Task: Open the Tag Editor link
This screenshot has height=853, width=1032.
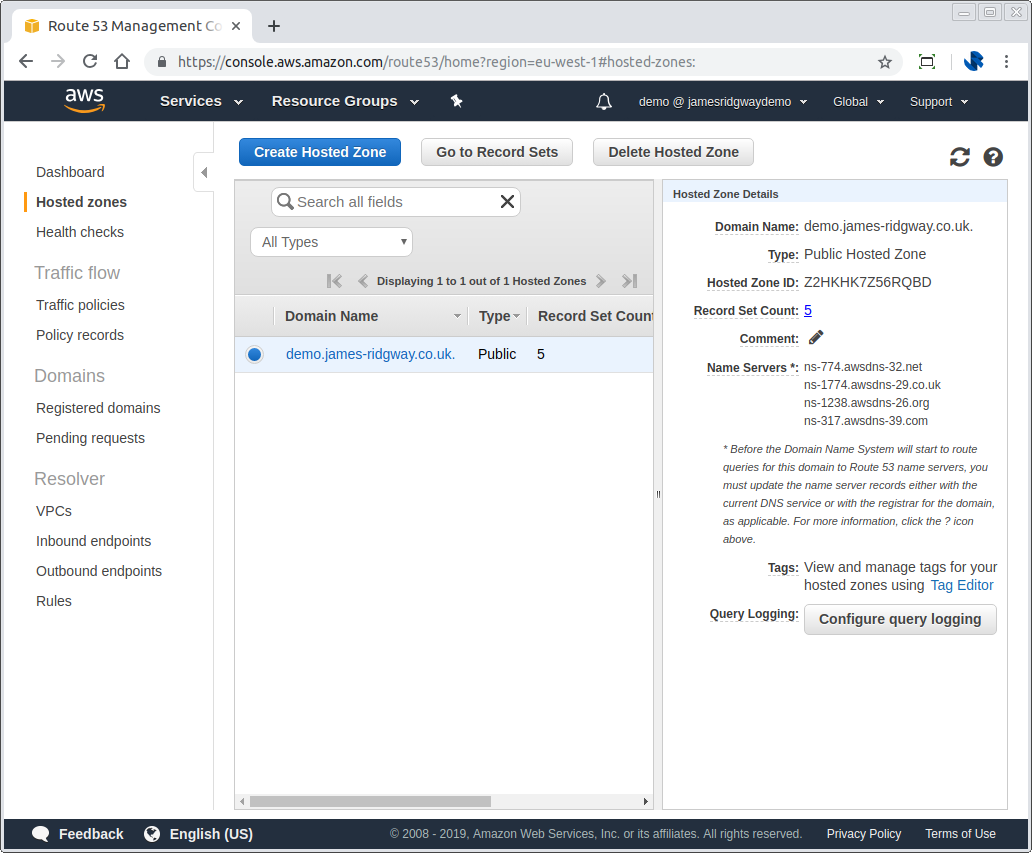Action: click(x=962, y=586)
